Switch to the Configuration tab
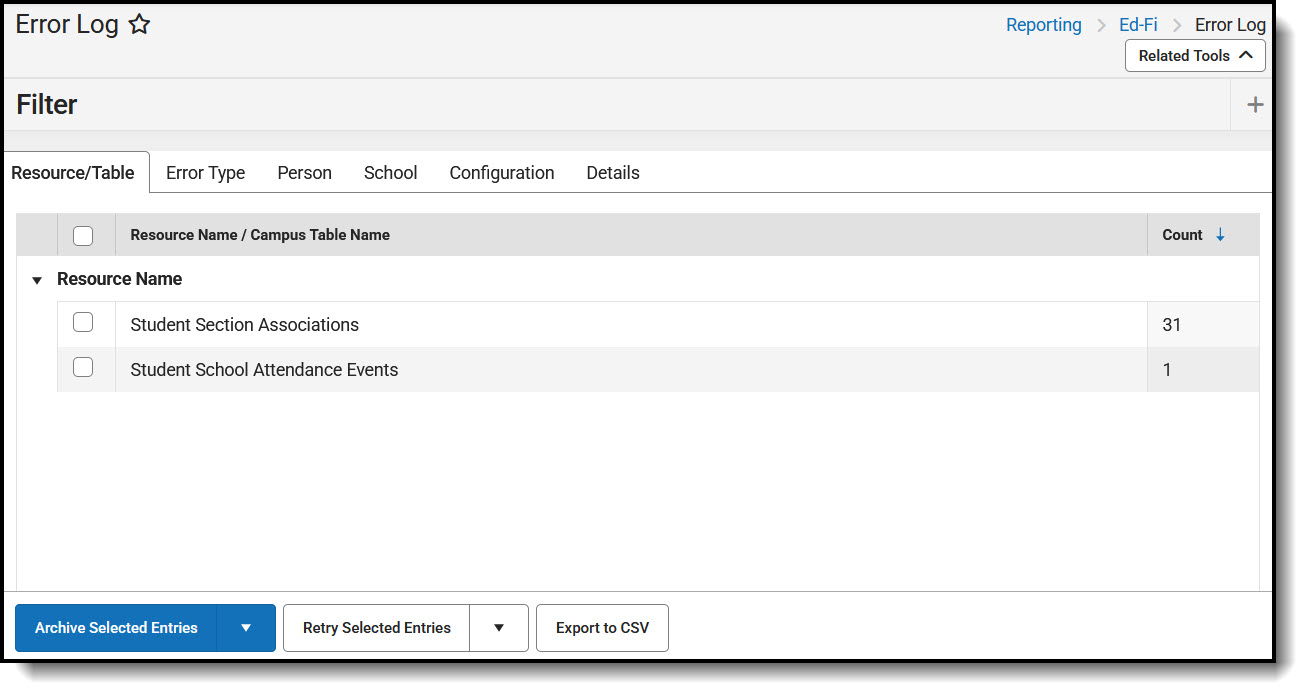 [x=501, y=172]
